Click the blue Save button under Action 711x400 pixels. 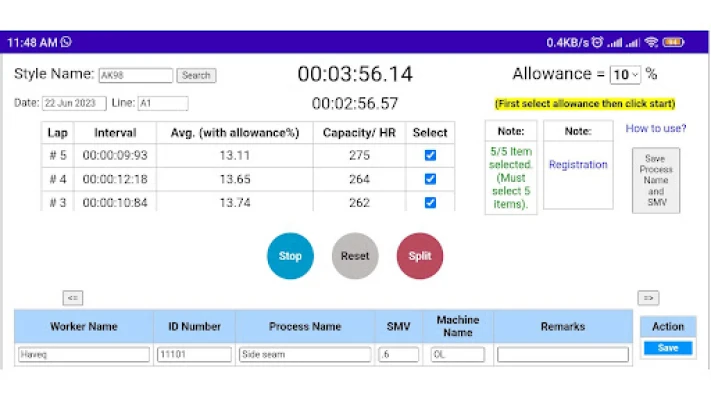click(667, 348)
